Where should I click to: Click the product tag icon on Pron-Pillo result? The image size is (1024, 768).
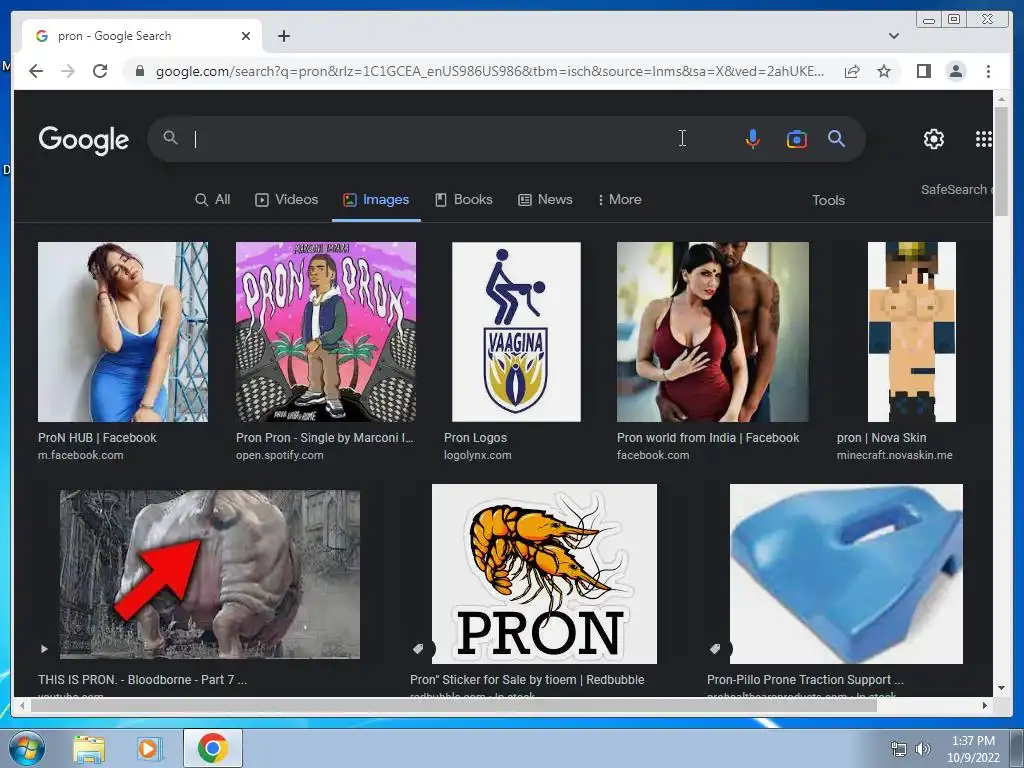click(715, 648)
